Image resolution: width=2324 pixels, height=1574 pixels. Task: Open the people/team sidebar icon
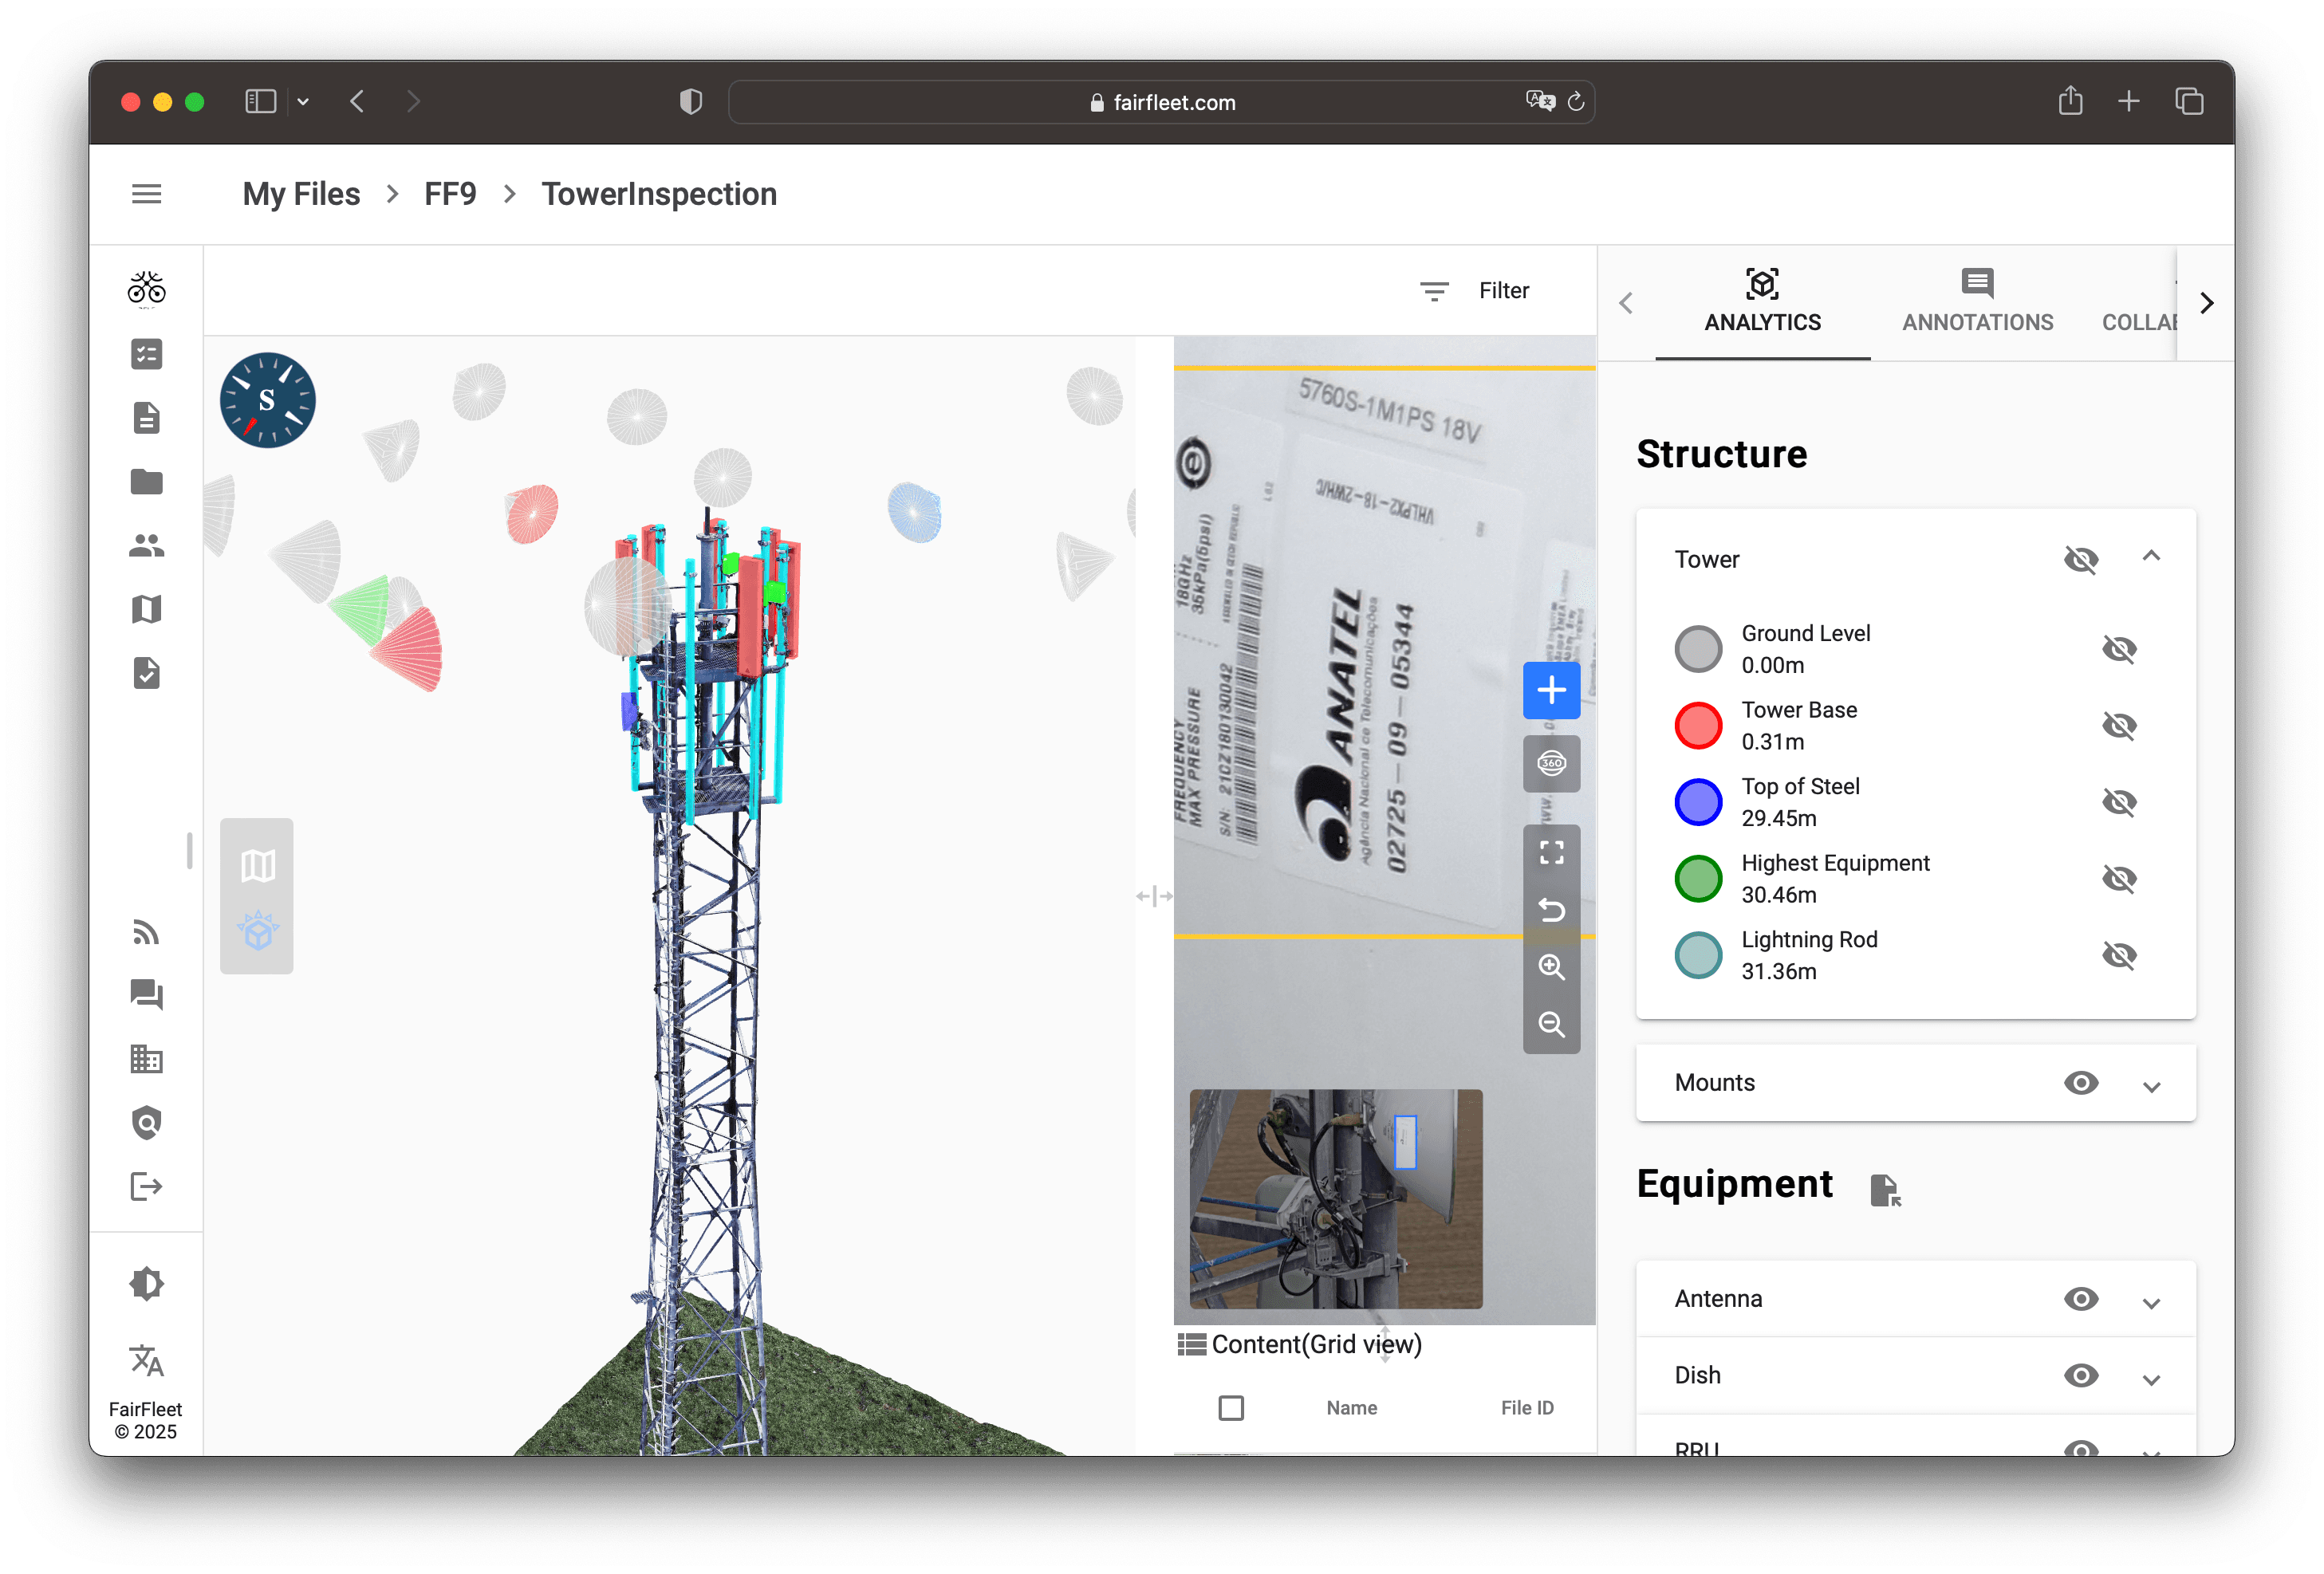point(146,546)
